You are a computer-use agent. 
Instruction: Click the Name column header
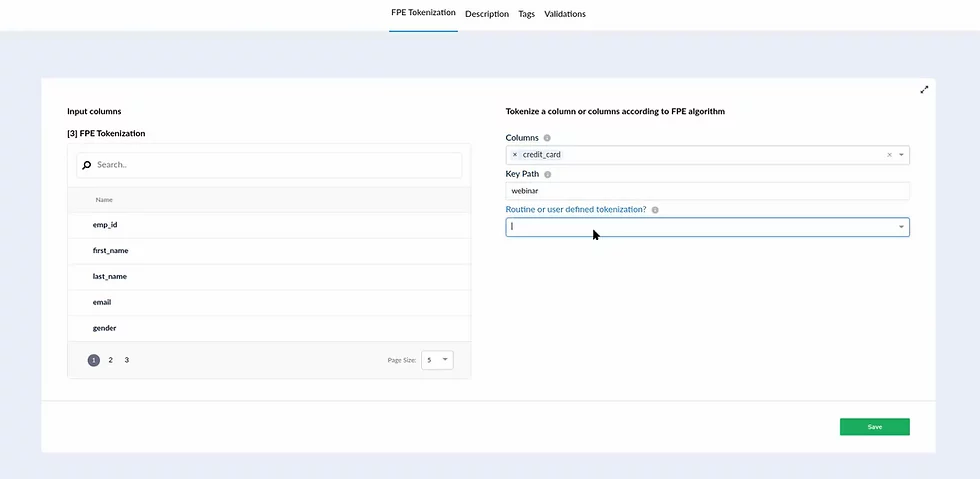(x=104, y=199)
